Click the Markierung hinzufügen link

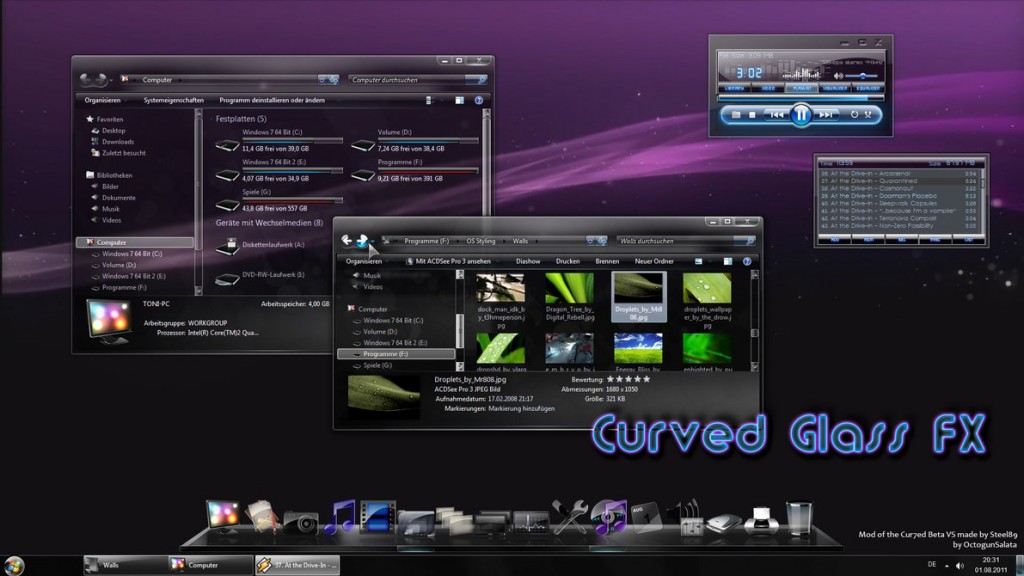[x=521, y=408]
